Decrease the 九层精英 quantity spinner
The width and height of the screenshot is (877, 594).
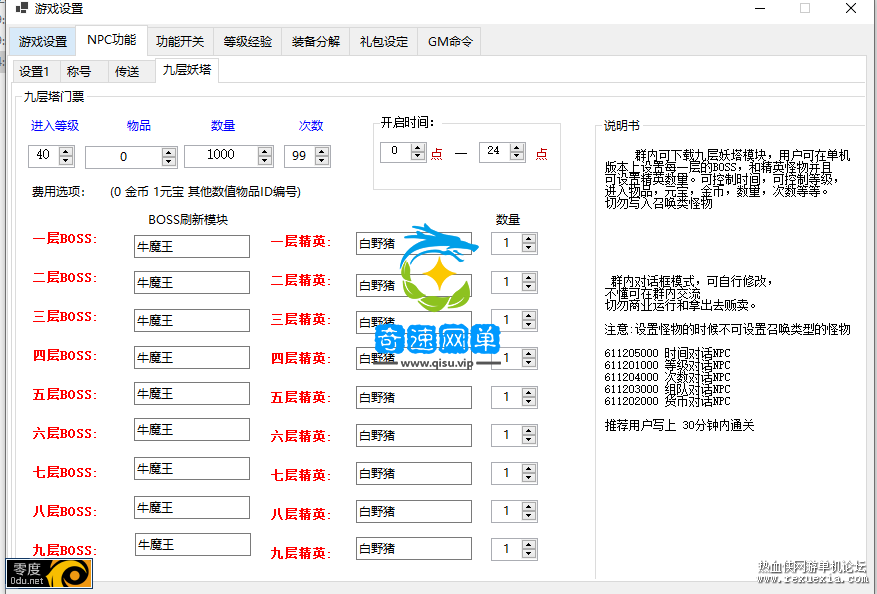pyautogui.click(x=529, y=554)
